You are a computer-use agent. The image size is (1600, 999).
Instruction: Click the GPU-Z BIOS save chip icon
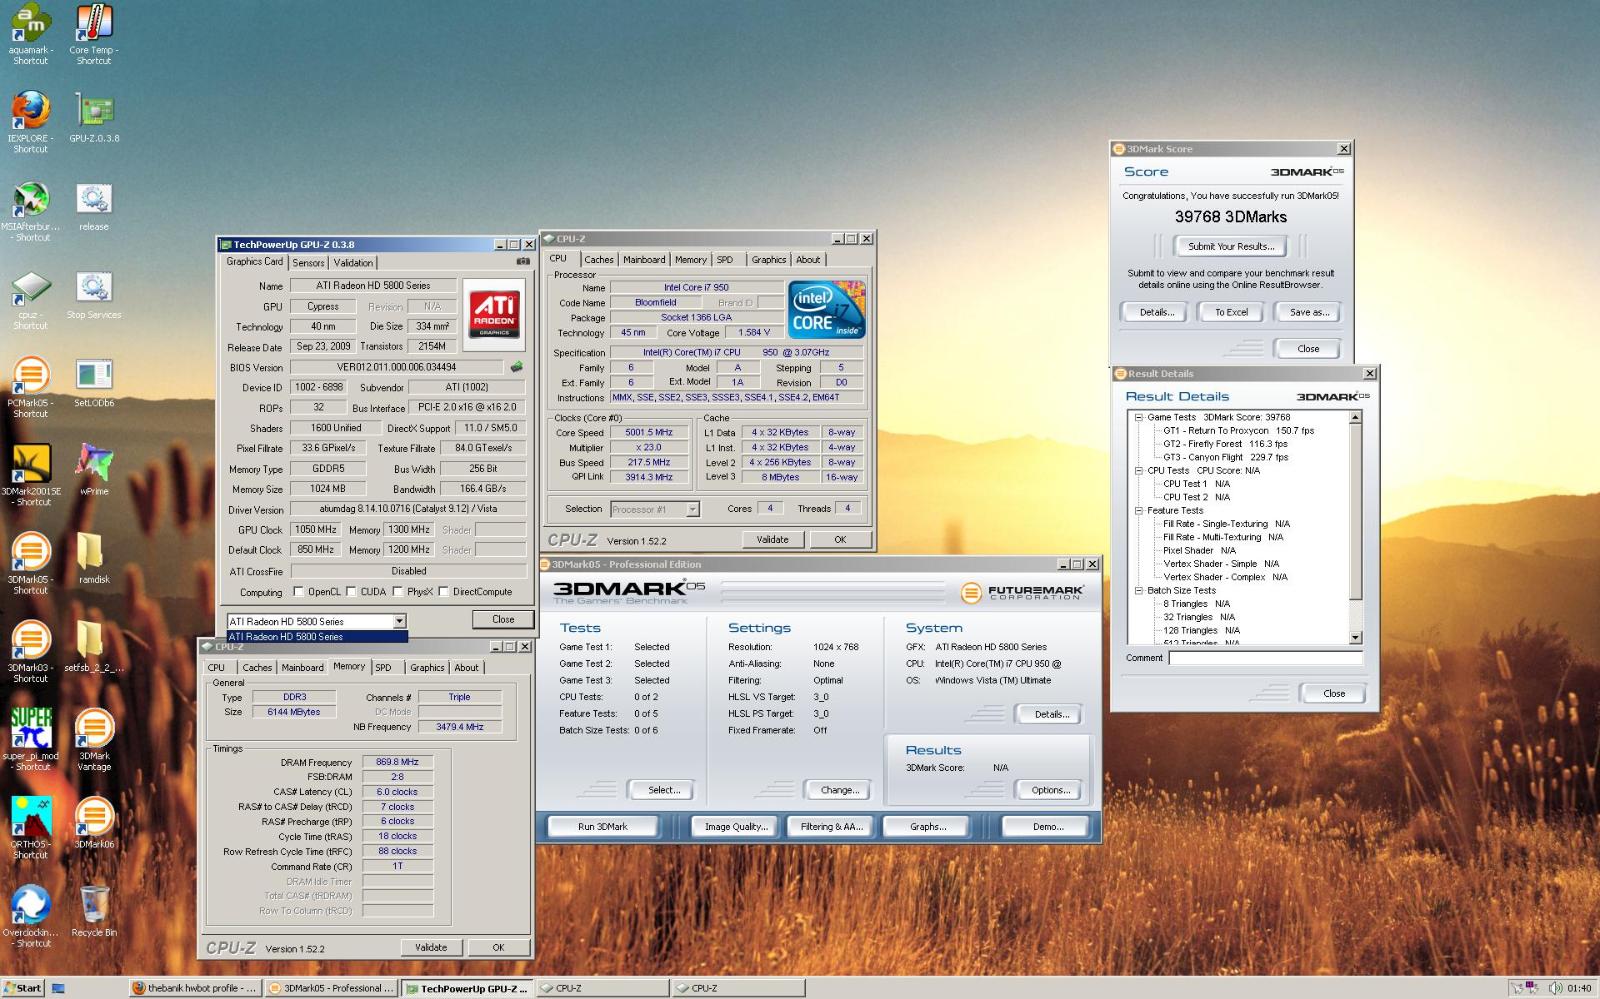517,367
